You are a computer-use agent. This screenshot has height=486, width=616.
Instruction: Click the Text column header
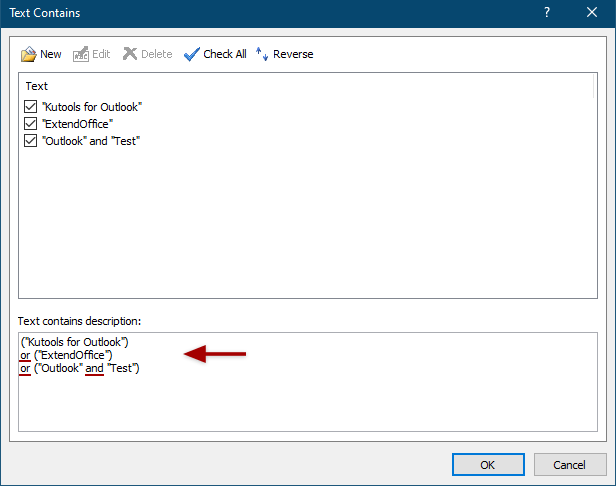[37, 86]
